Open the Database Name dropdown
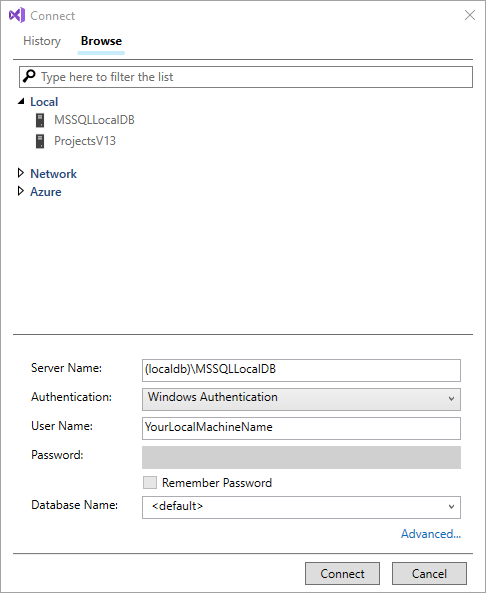The image size is (486, 593). pyautogui.click(x=301, y=507)
